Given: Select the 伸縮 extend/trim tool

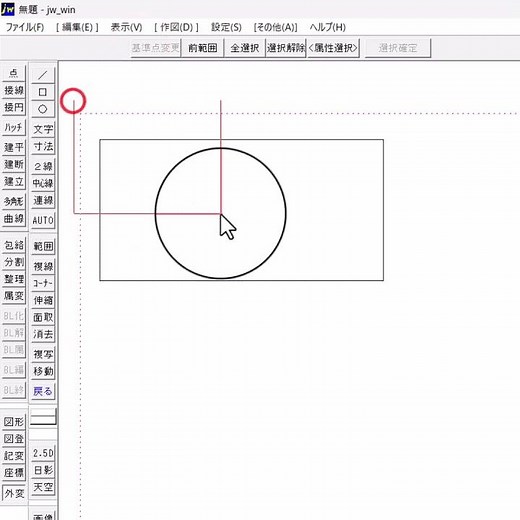Looking at the screenshot, I should click(43, 300).
